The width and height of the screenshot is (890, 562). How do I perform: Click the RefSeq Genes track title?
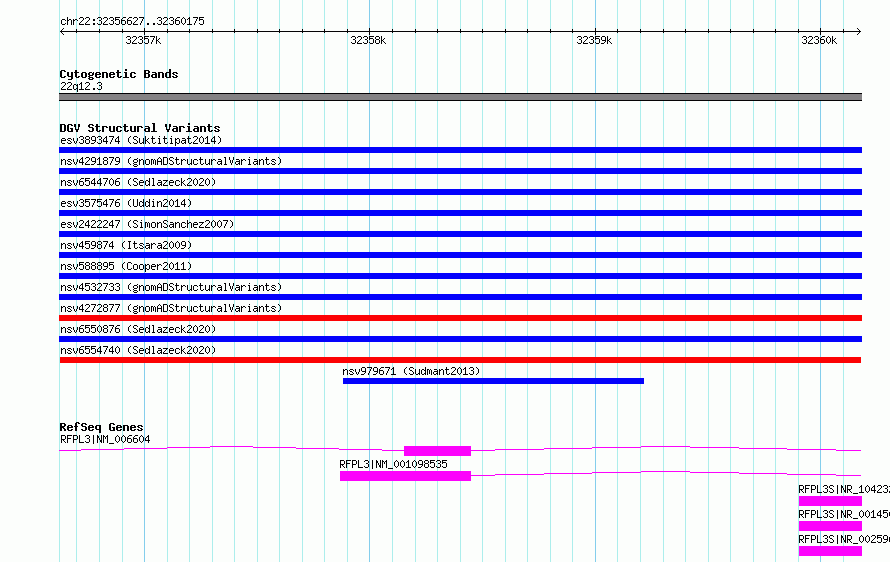(101, 427)
